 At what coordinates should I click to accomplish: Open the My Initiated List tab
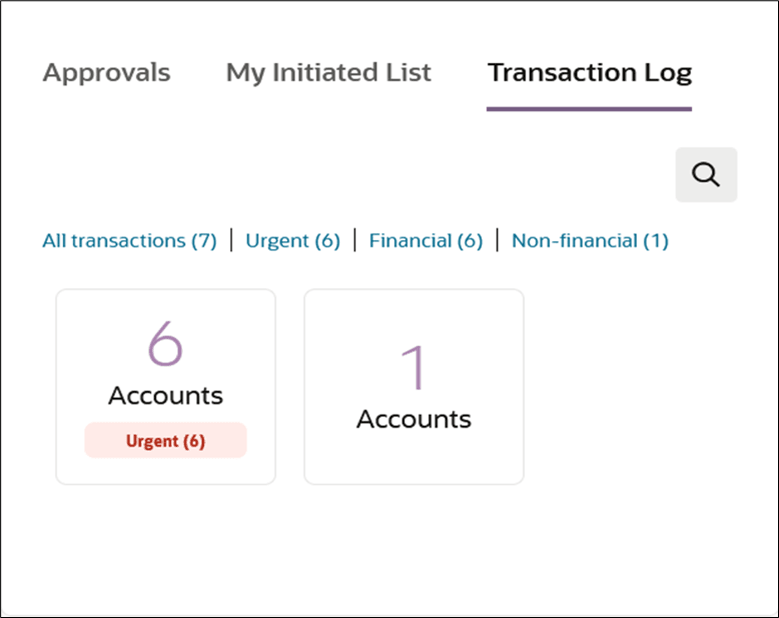point(328,73)
